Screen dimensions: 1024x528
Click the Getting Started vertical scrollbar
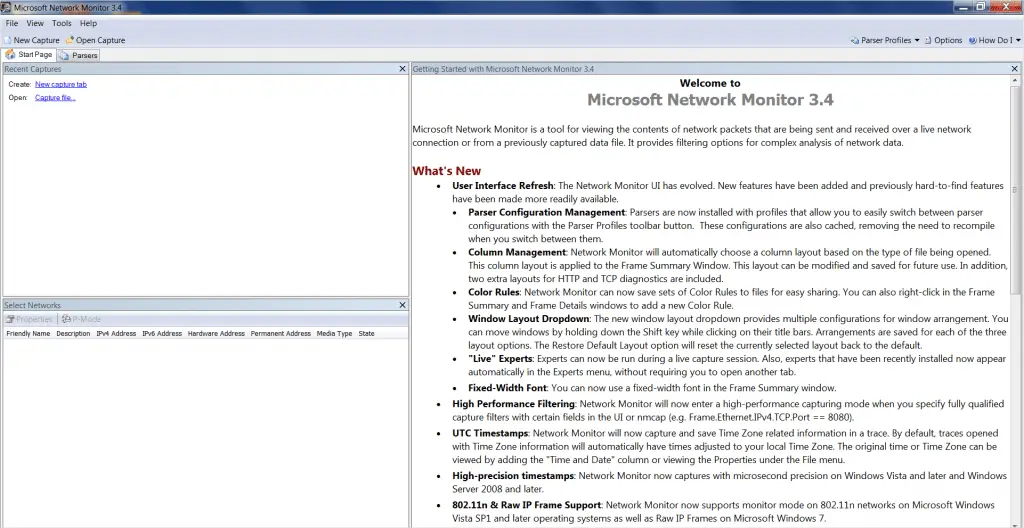(1014, 190)
